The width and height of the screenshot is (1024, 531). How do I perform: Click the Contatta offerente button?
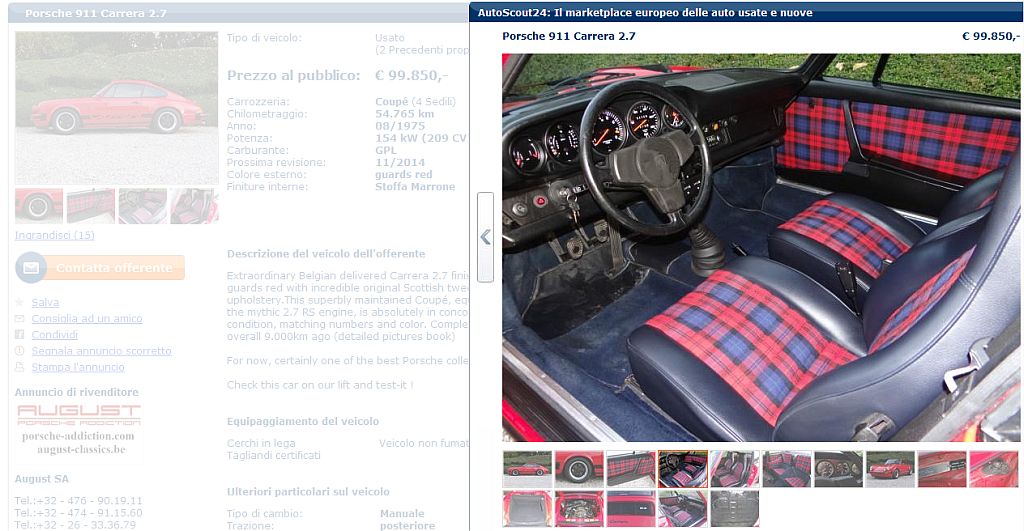(x=100, y=268)
